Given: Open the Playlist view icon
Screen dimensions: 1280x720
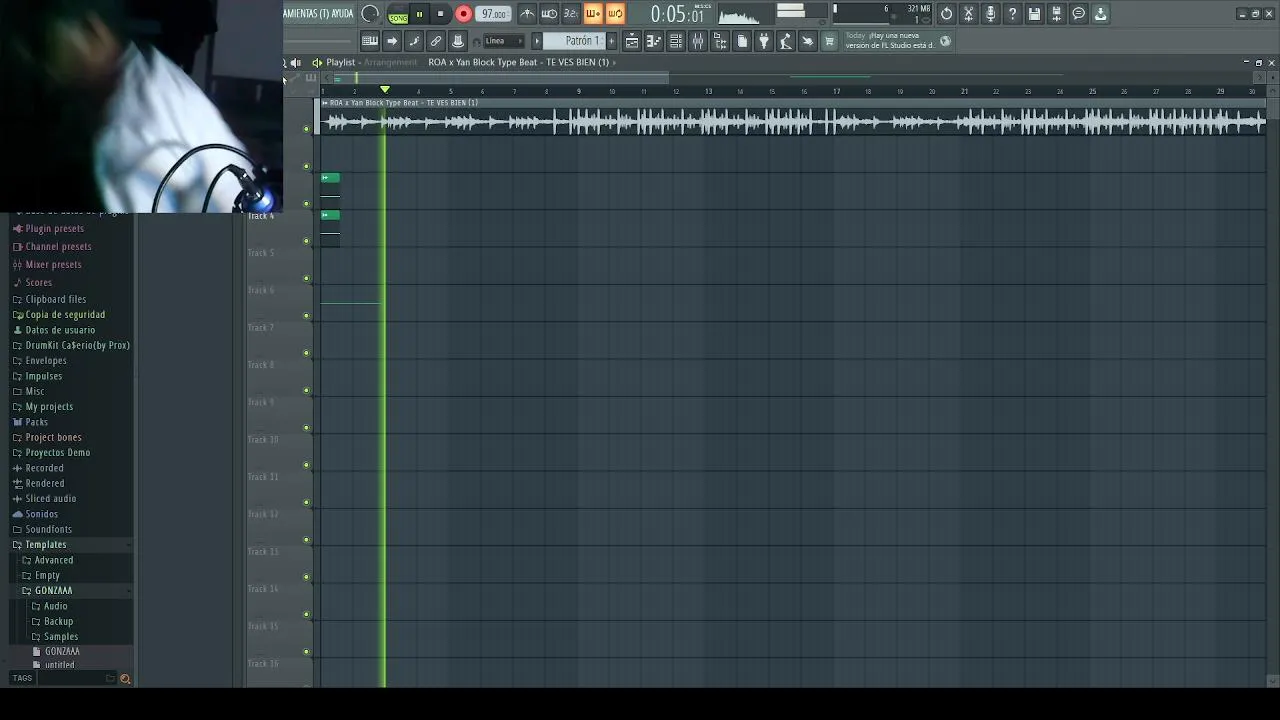Looking at the screenshot, I should click(632, 41).
